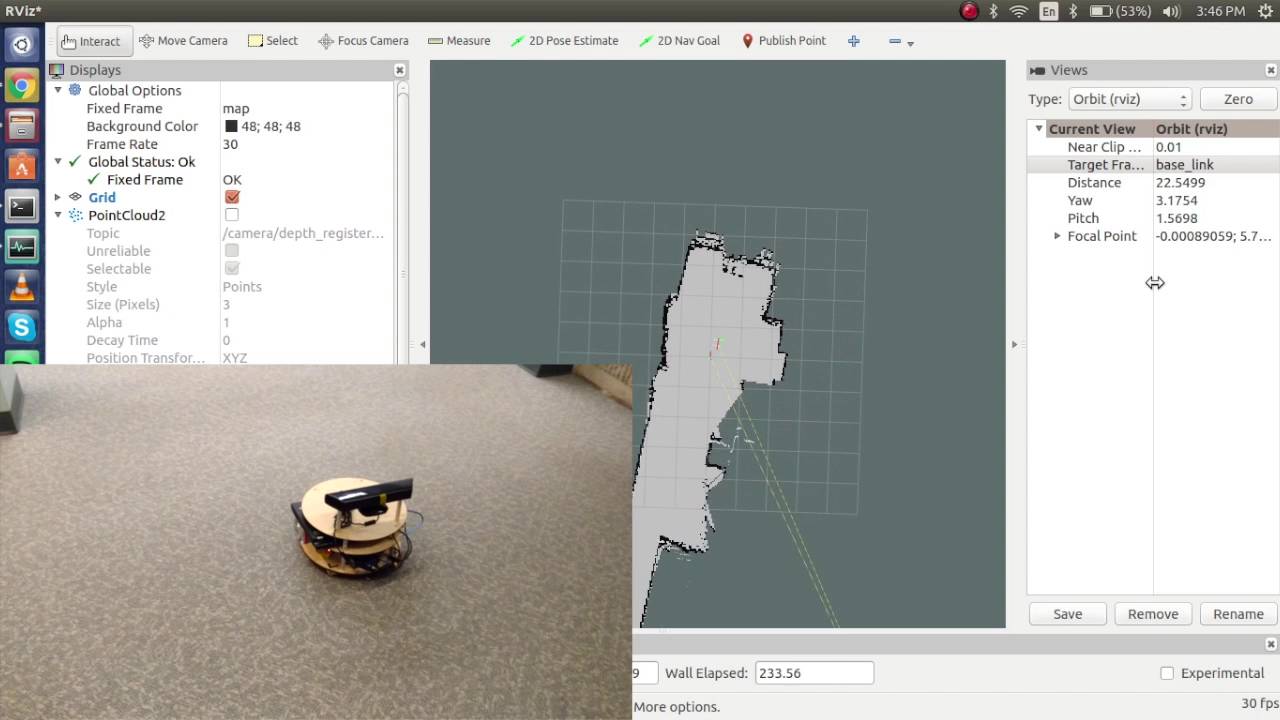Open the sound volume indicator
1280x720 pixels.
point(1171,11)
